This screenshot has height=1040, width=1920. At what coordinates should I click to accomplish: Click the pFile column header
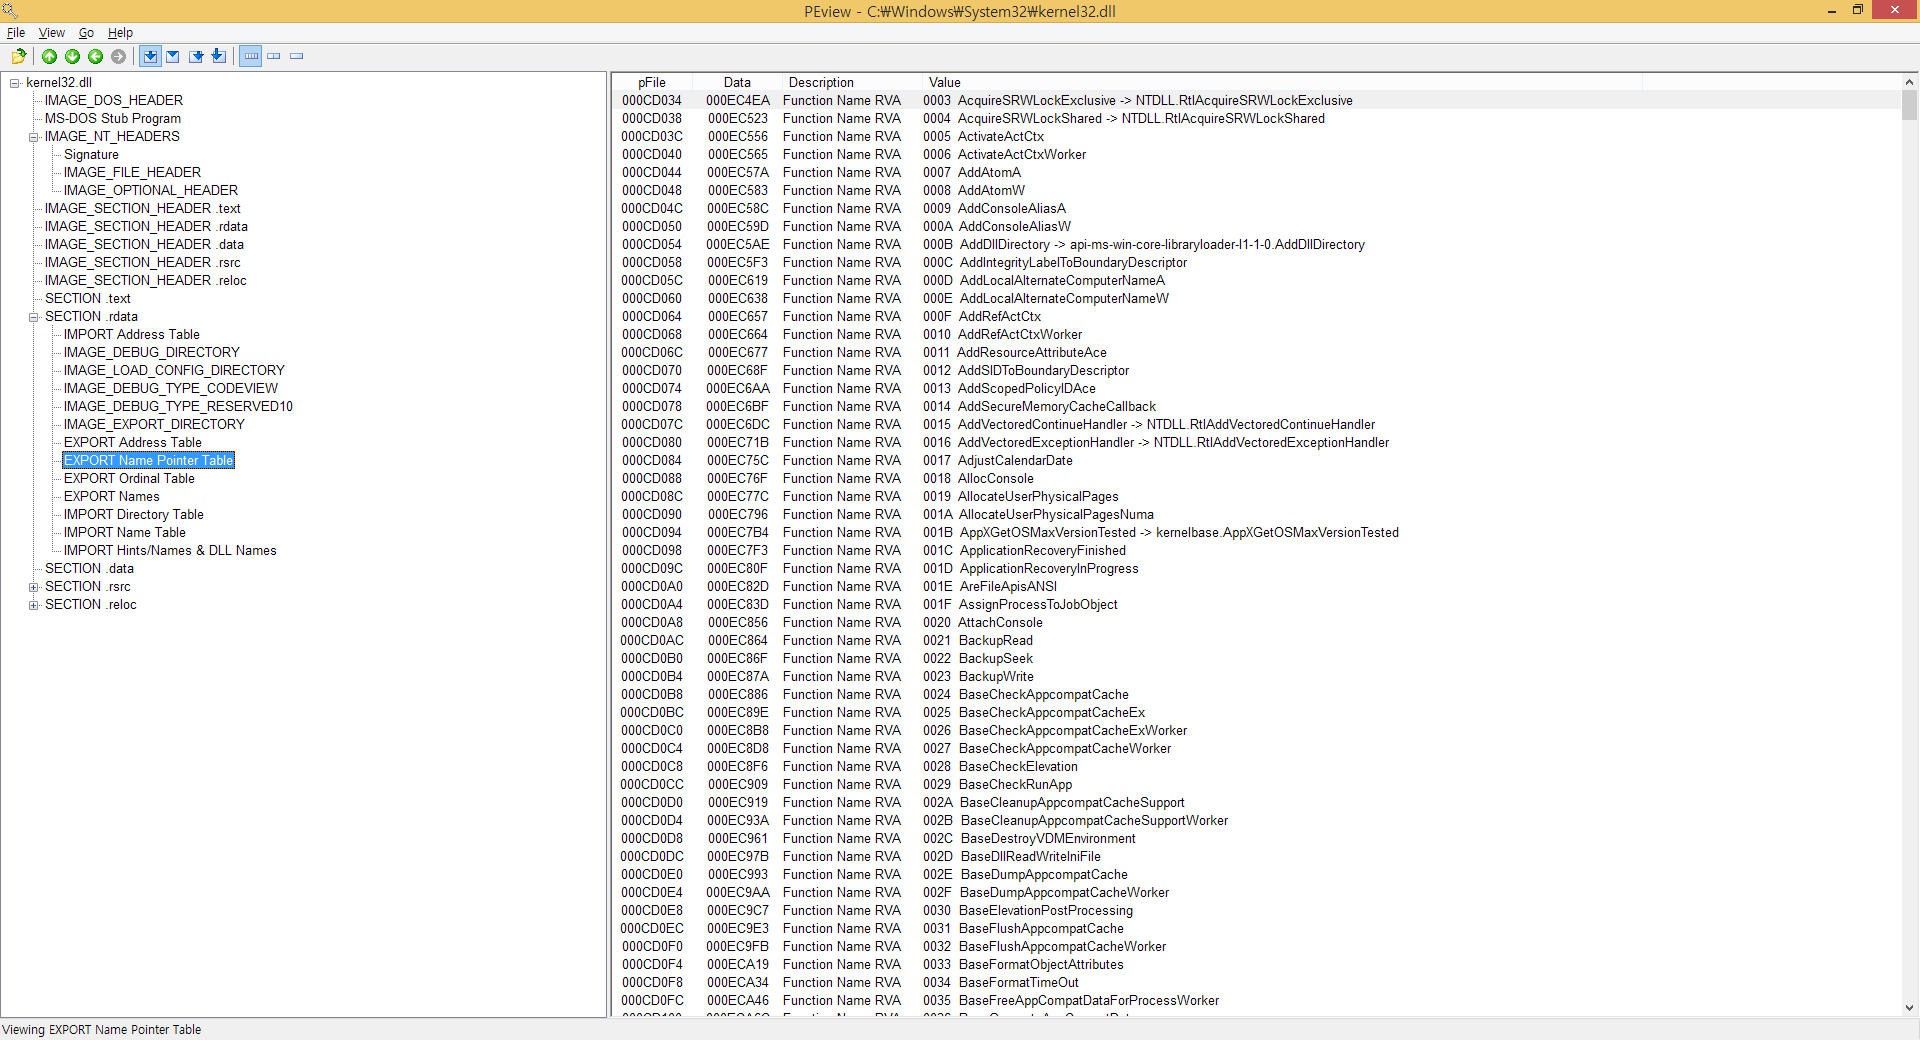652,83
